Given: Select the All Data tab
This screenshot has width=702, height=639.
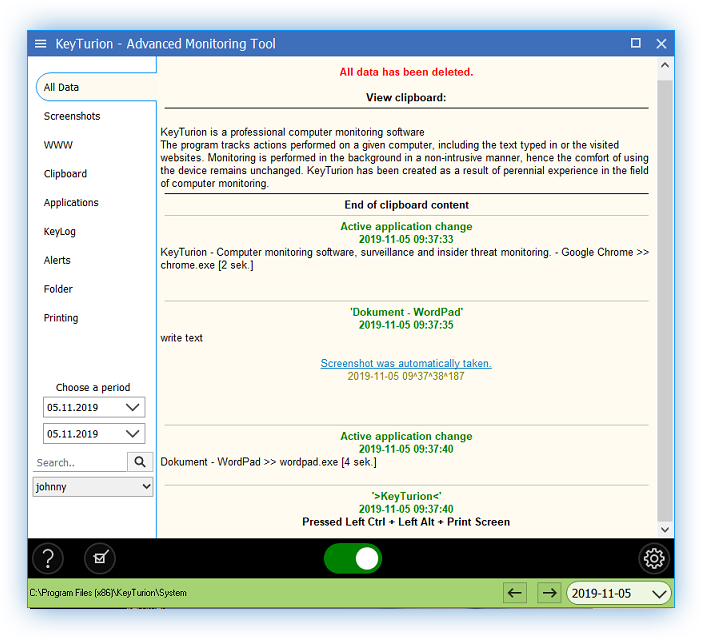Looking at the screenshot, I should 96,87.
